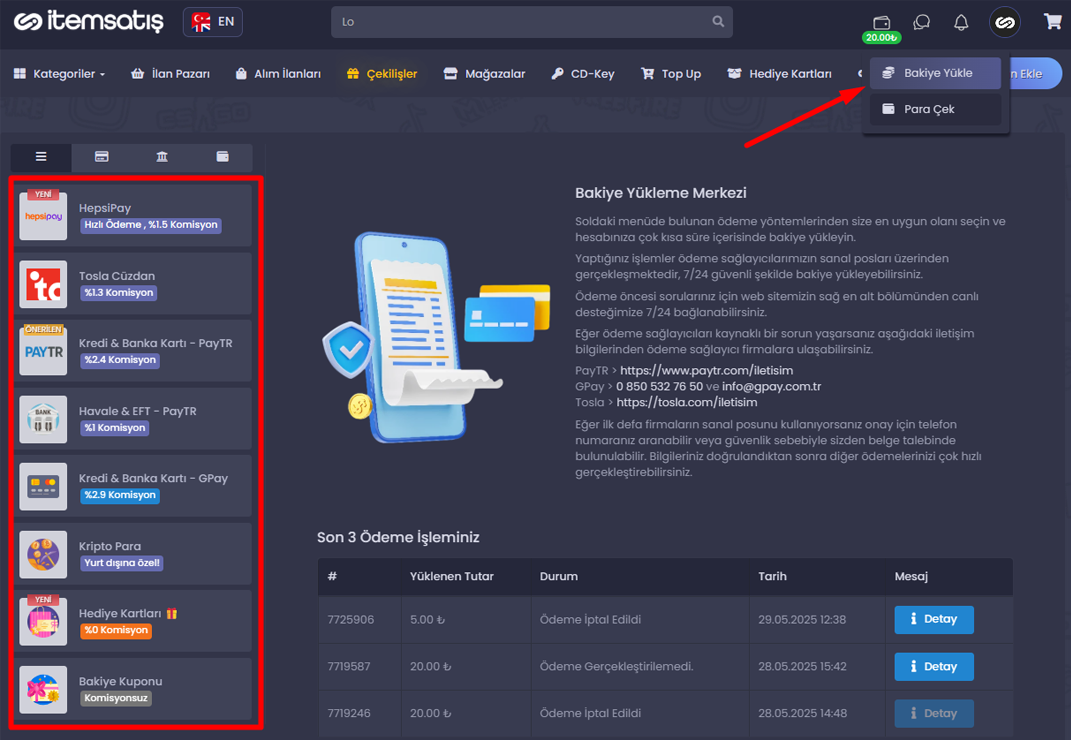
Task: Choose HepsiPay payment method
Action: (133, 216)
